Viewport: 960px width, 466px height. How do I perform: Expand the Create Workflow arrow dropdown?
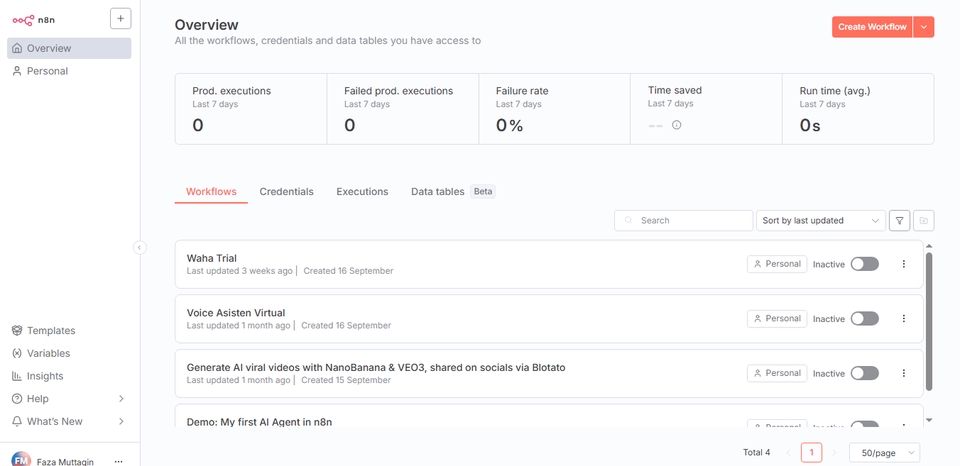click(x=924, y=27)
